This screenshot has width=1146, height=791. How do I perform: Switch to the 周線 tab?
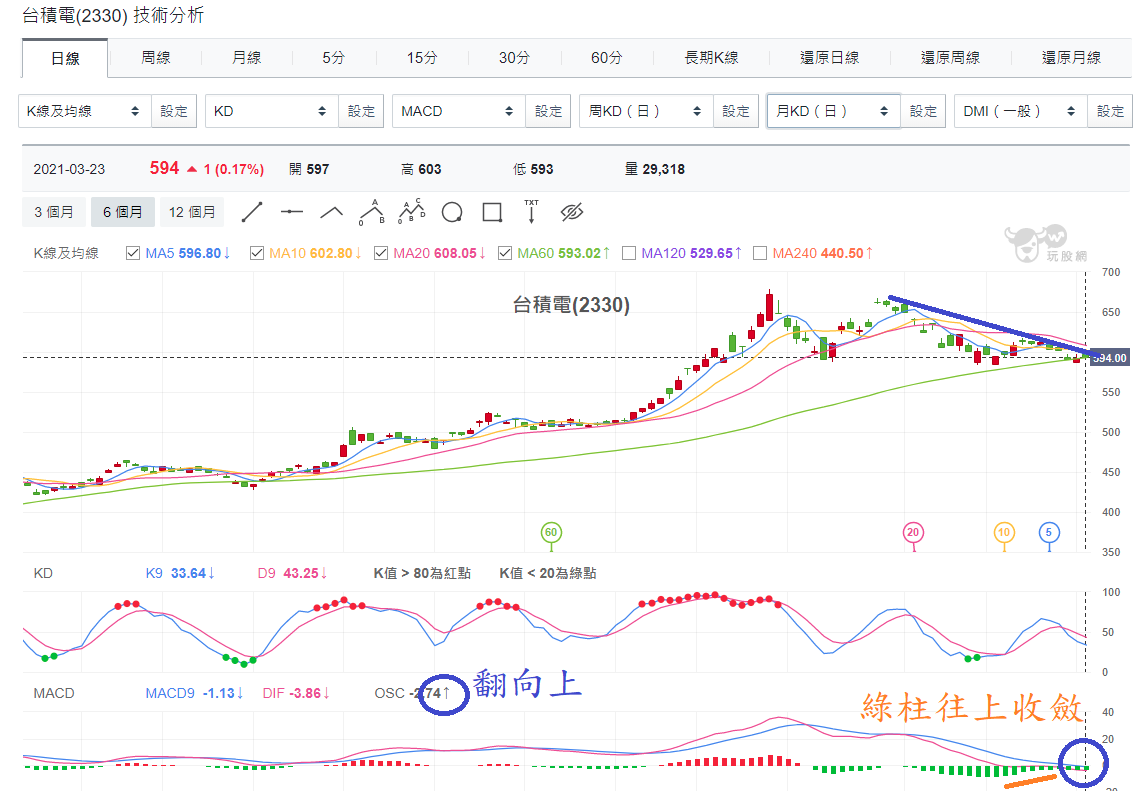(156, 58)
